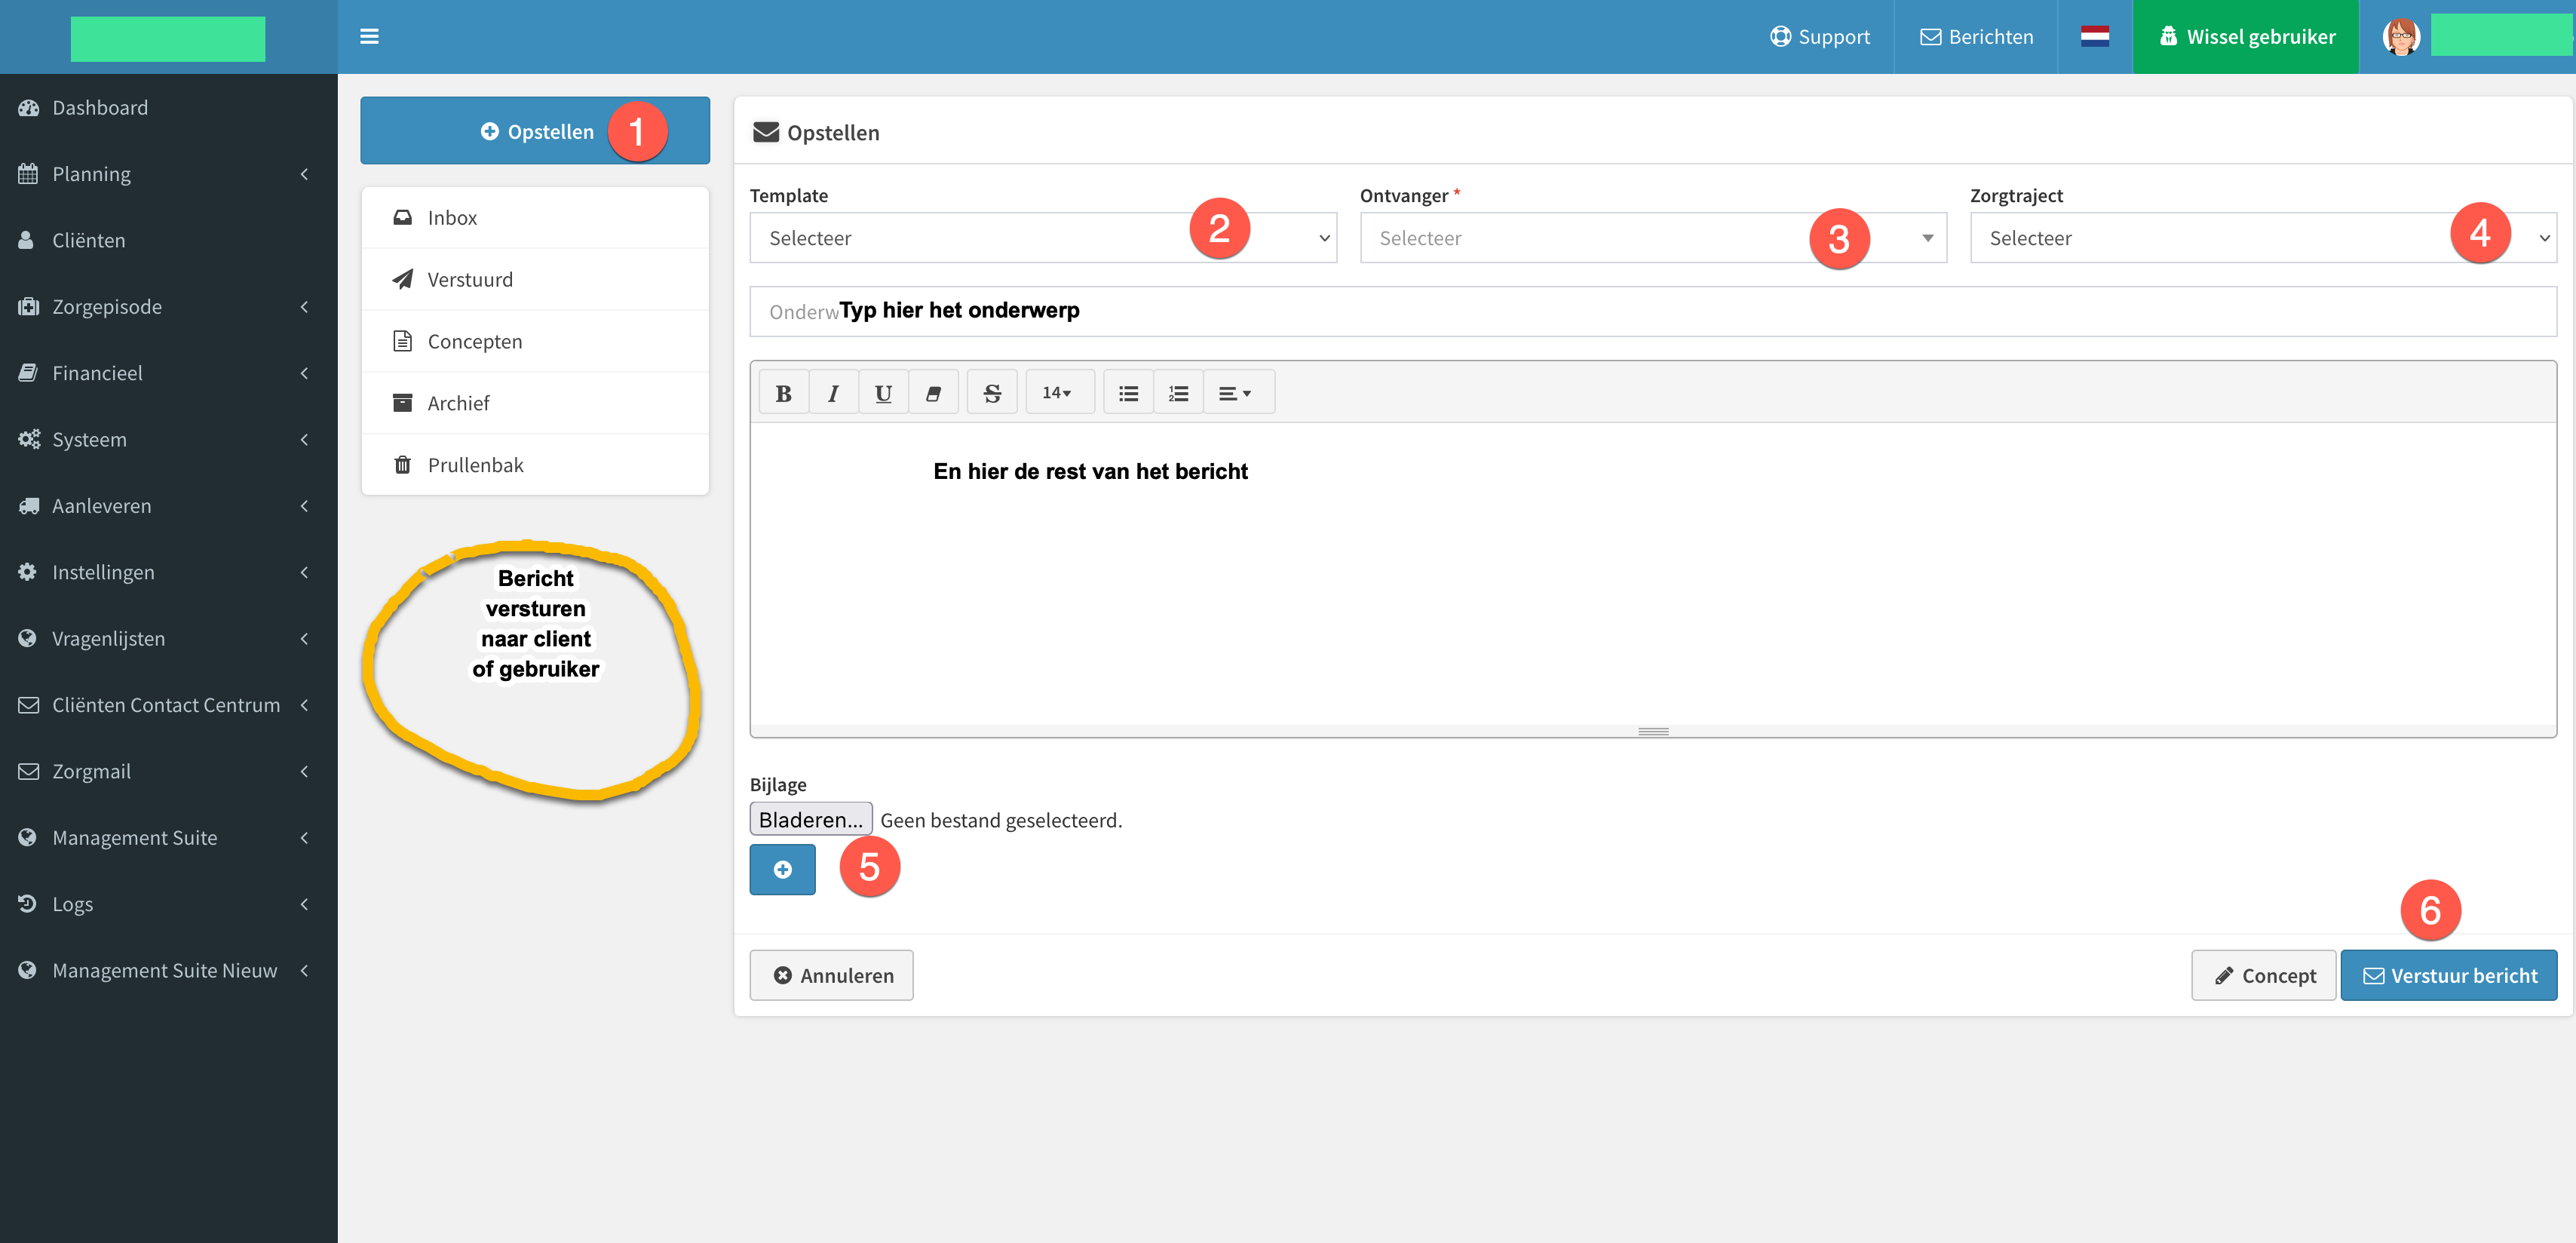Open Berichten in the top bar
Screen dimensions: 2576x1243
(x=1976, y=37)
